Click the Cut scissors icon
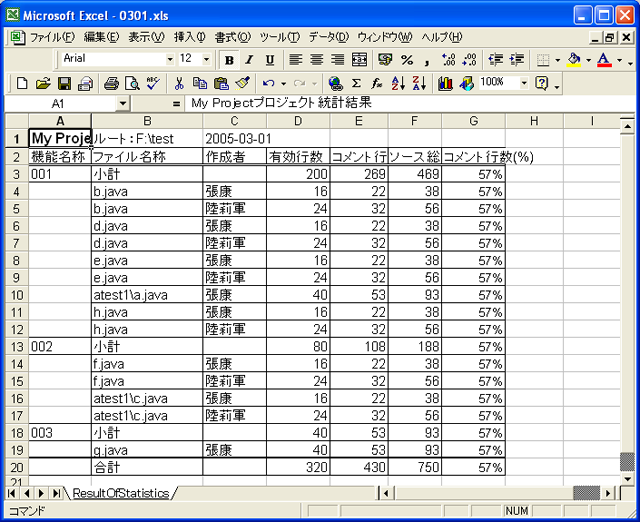This screenshot has width=640, height=522. tap(179, 83)
